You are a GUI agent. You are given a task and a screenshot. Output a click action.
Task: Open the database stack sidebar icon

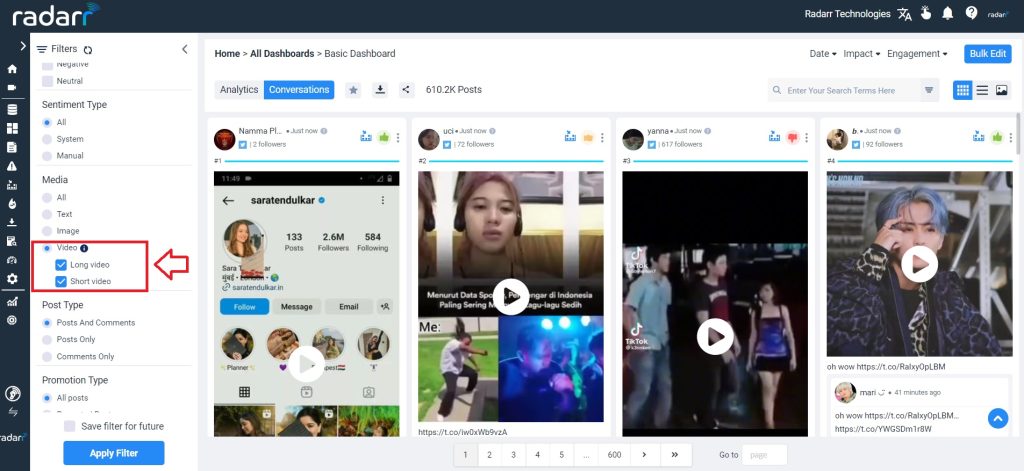point(12,109)
